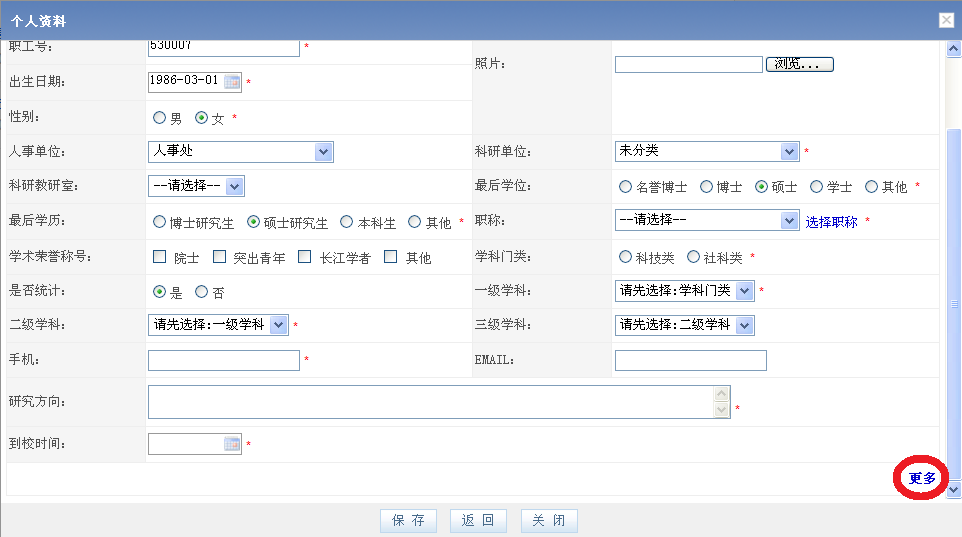The image size is (962, 537).
Task: Check the 院士 checkbox
Action: click(x=159, y=257)
